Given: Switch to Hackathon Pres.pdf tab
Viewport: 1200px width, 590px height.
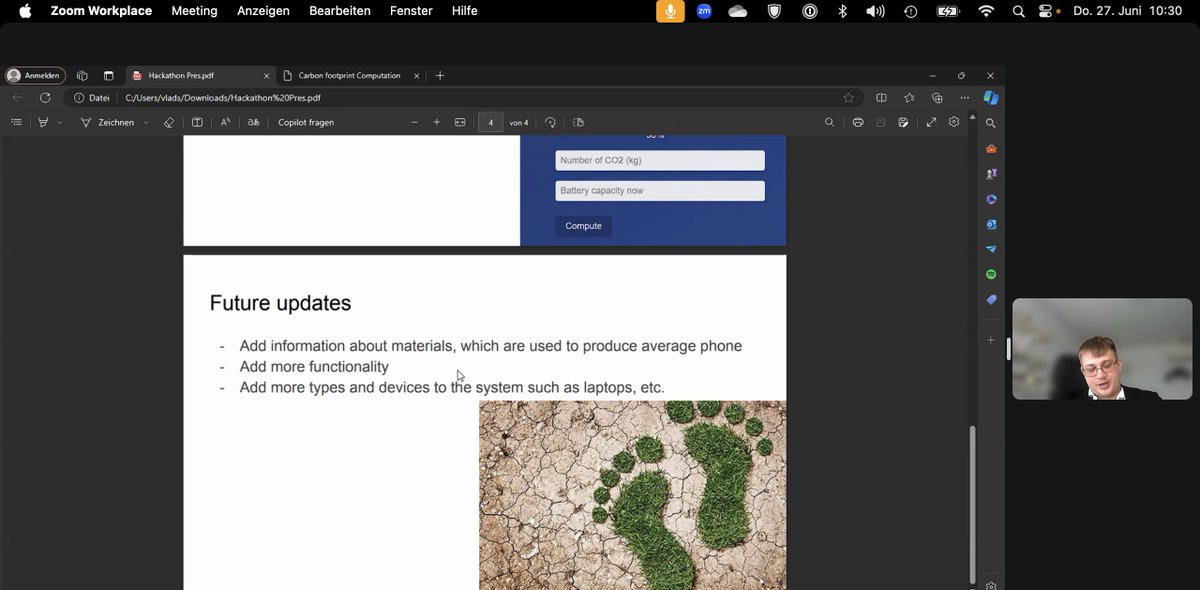Looking at the screenshot, I should pyautogui.click(x=200, y=75).
